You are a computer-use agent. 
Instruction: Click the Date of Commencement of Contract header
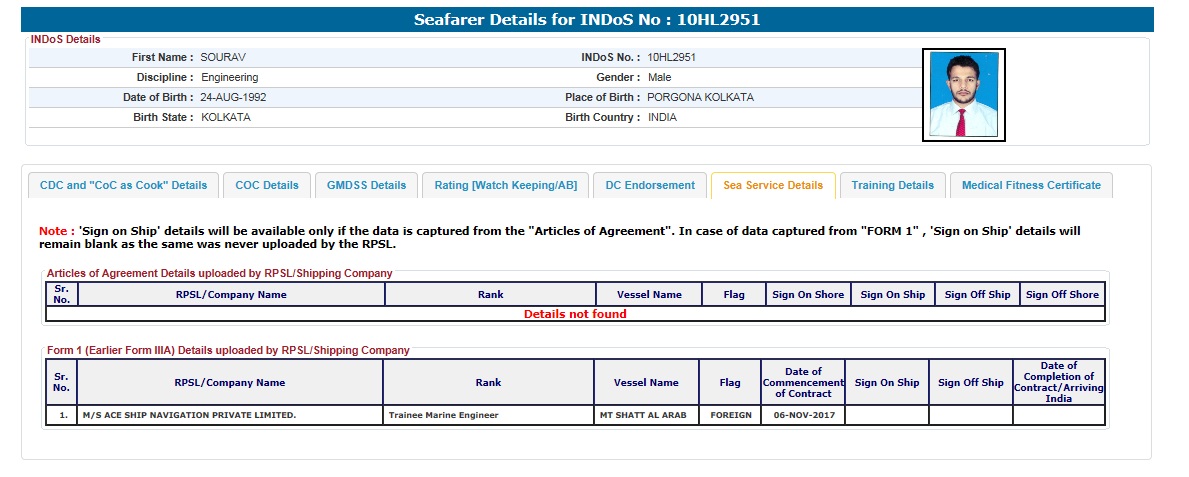click(x=803, y=382)
